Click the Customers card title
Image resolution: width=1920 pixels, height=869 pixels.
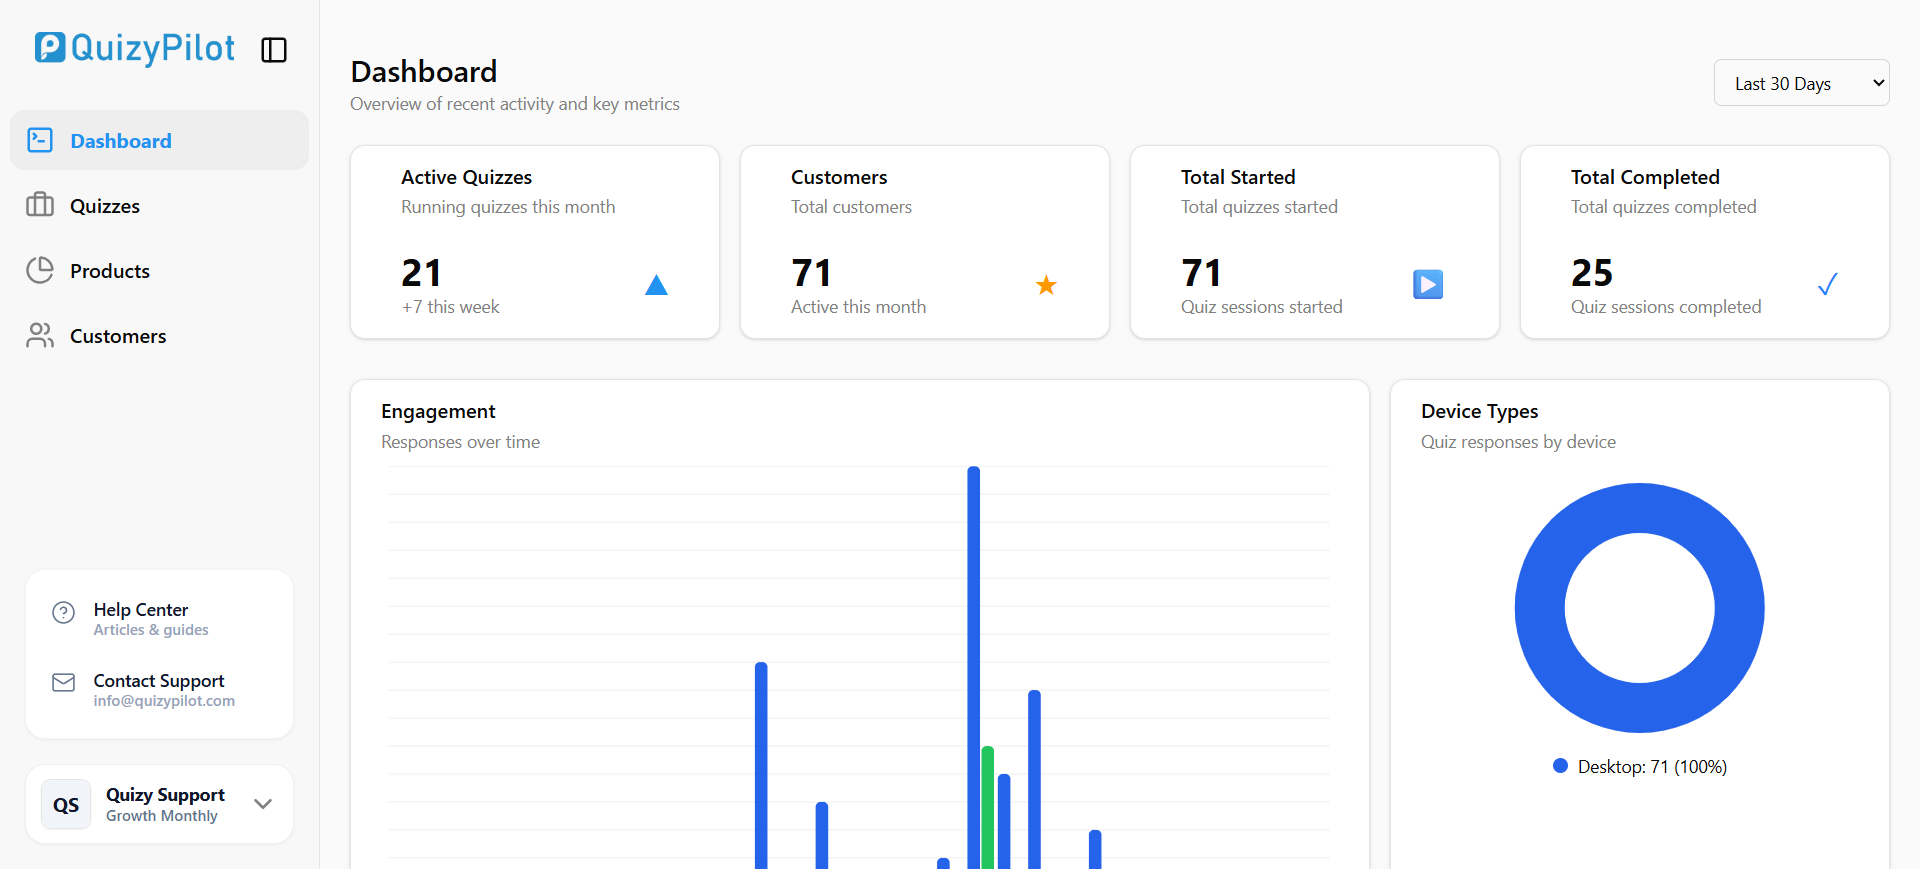pyautogui.click(x=839, y=177)
